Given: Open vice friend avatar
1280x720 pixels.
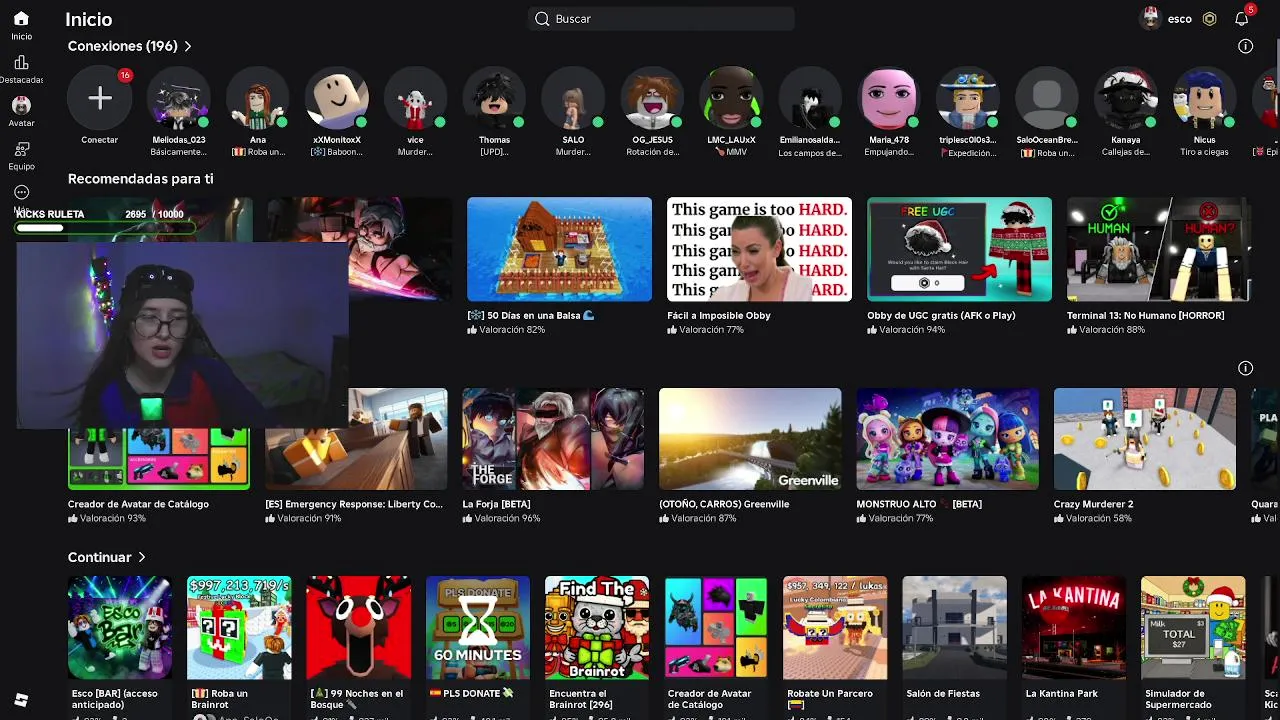Looking at the screenshot, I should tap(415, 98).
